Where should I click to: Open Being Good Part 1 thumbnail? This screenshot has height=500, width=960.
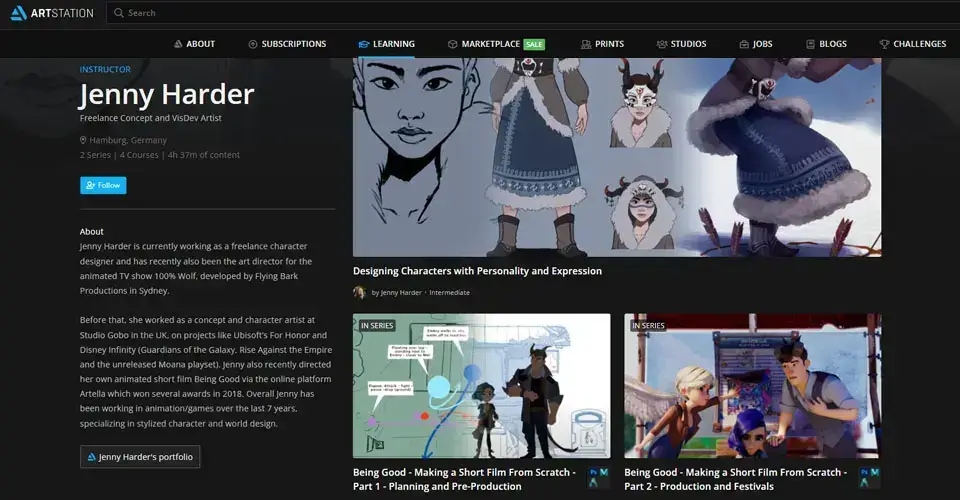(482, 386)
